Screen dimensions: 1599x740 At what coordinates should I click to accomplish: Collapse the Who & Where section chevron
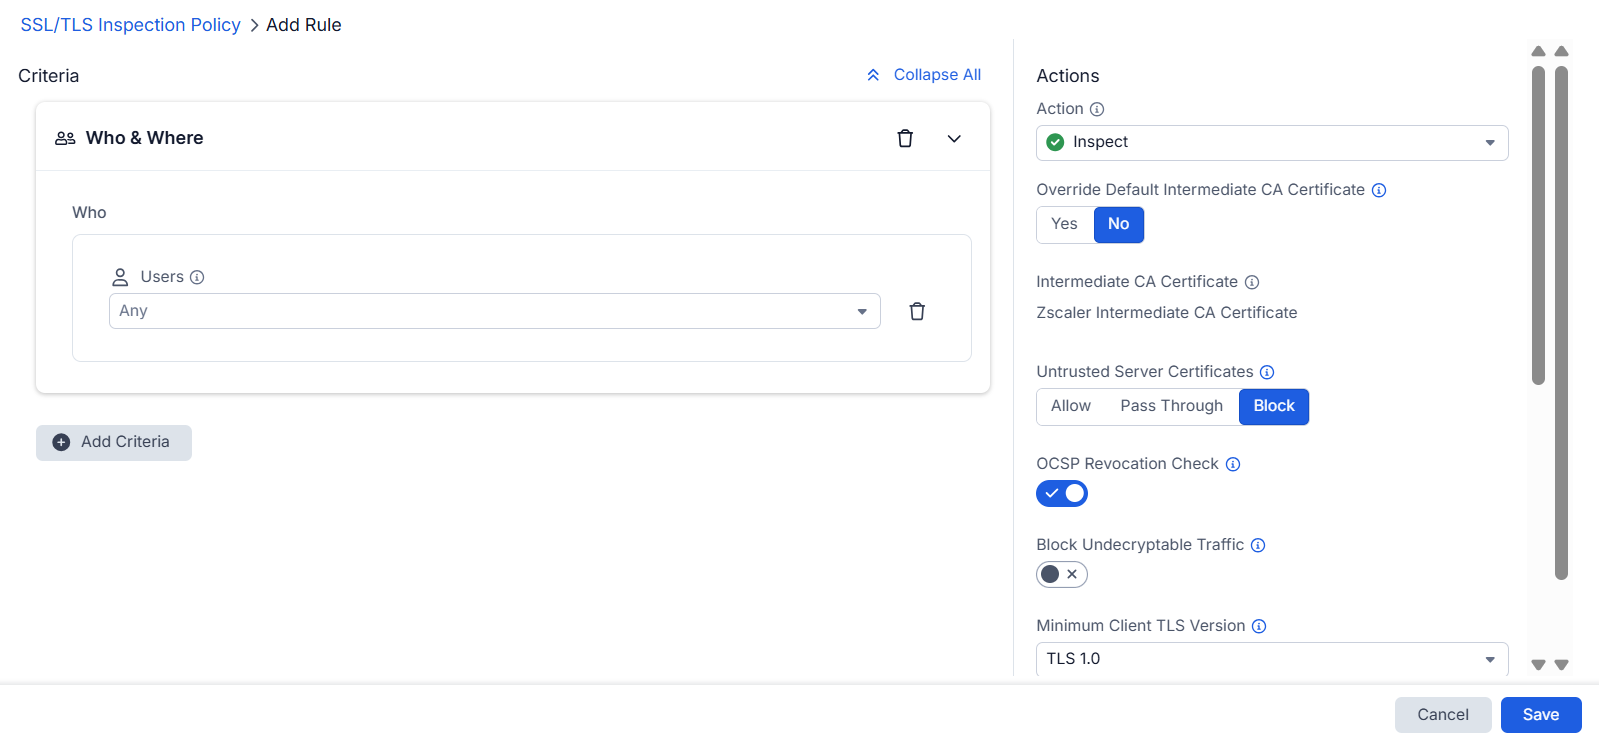[x=954, y=139]
